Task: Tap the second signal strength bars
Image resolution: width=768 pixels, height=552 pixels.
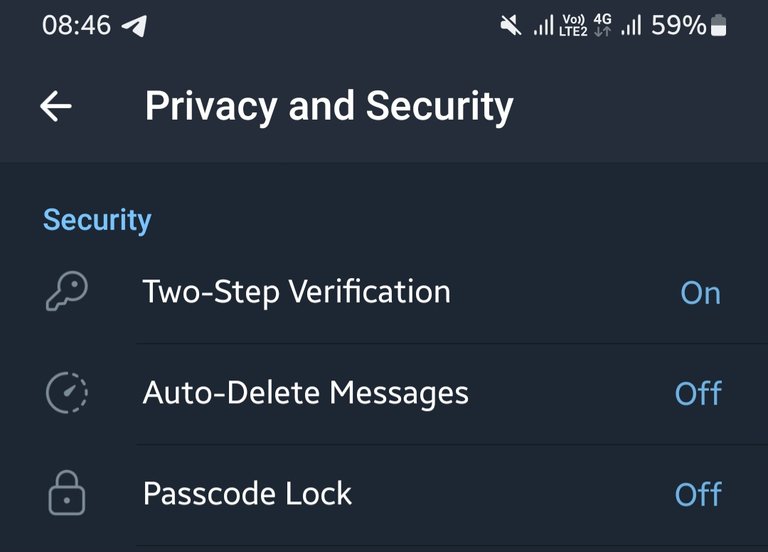Action: (631, 25)
